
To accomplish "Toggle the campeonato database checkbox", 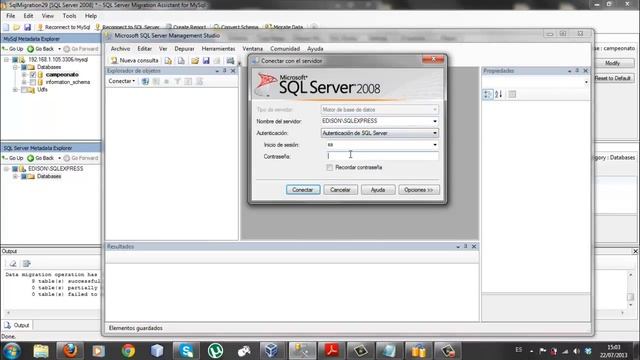I will point(33,75).
